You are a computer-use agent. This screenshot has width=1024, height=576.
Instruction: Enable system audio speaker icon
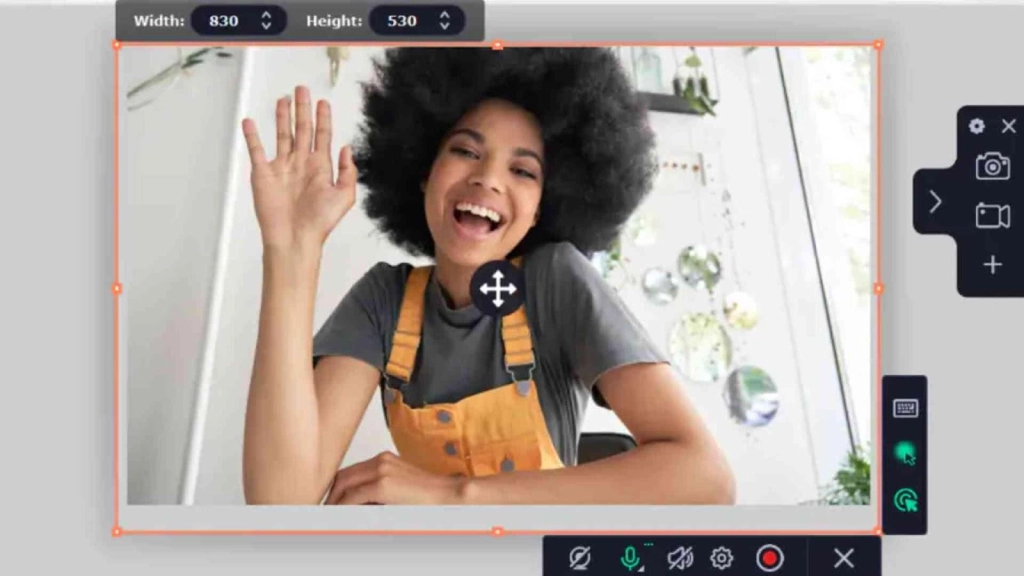coord(680,558)
